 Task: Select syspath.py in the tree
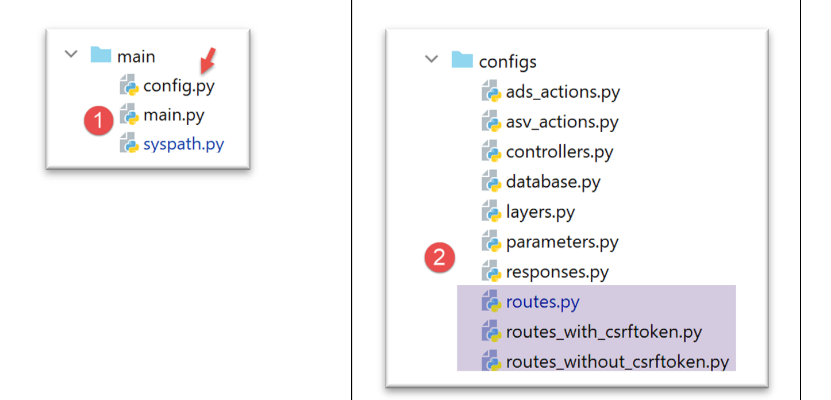coord(183,145)
